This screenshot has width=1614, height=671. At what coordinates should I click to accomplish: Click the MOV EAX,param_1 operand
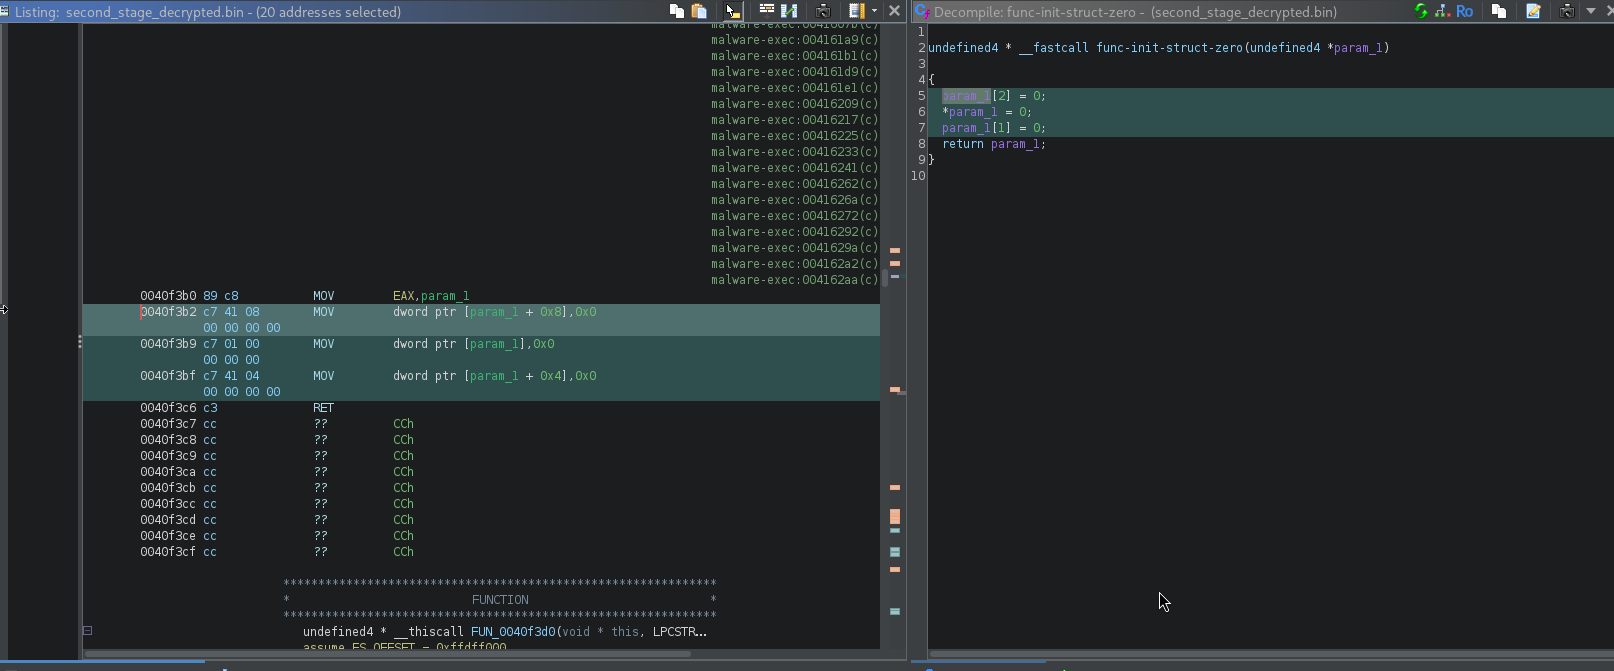[431, 296]
